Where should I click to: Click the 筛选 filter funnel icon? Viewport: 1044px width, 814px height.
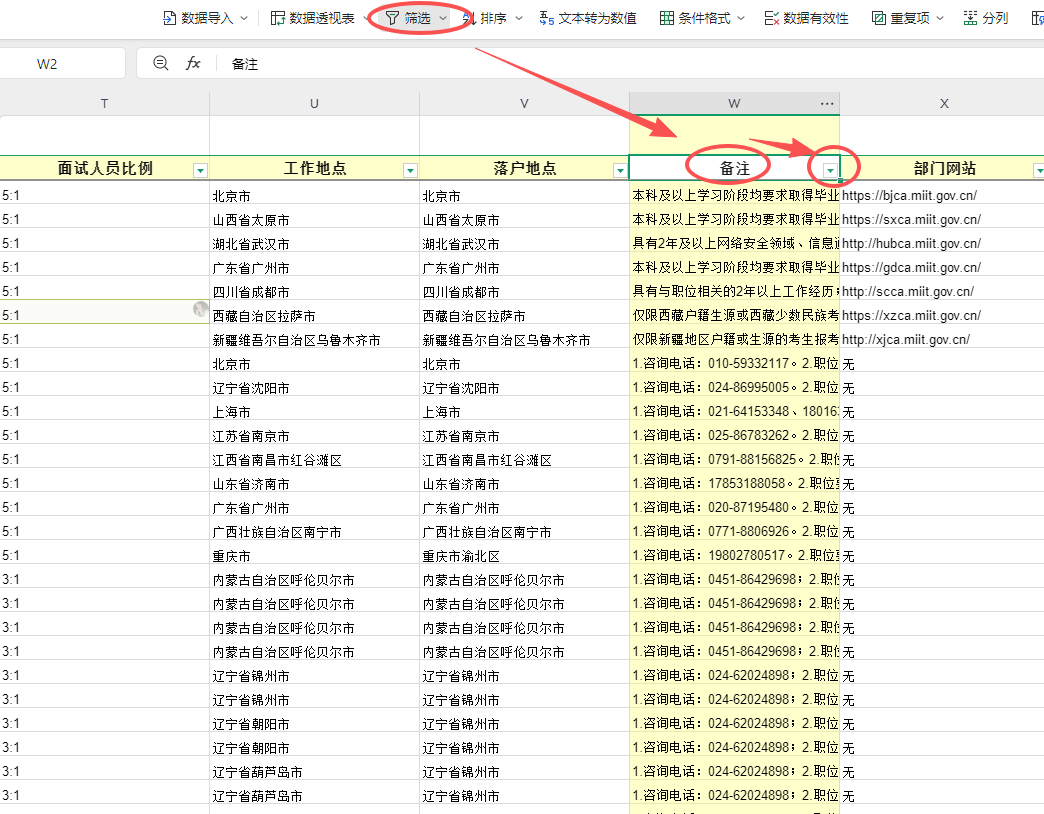[x=392, y=18]
